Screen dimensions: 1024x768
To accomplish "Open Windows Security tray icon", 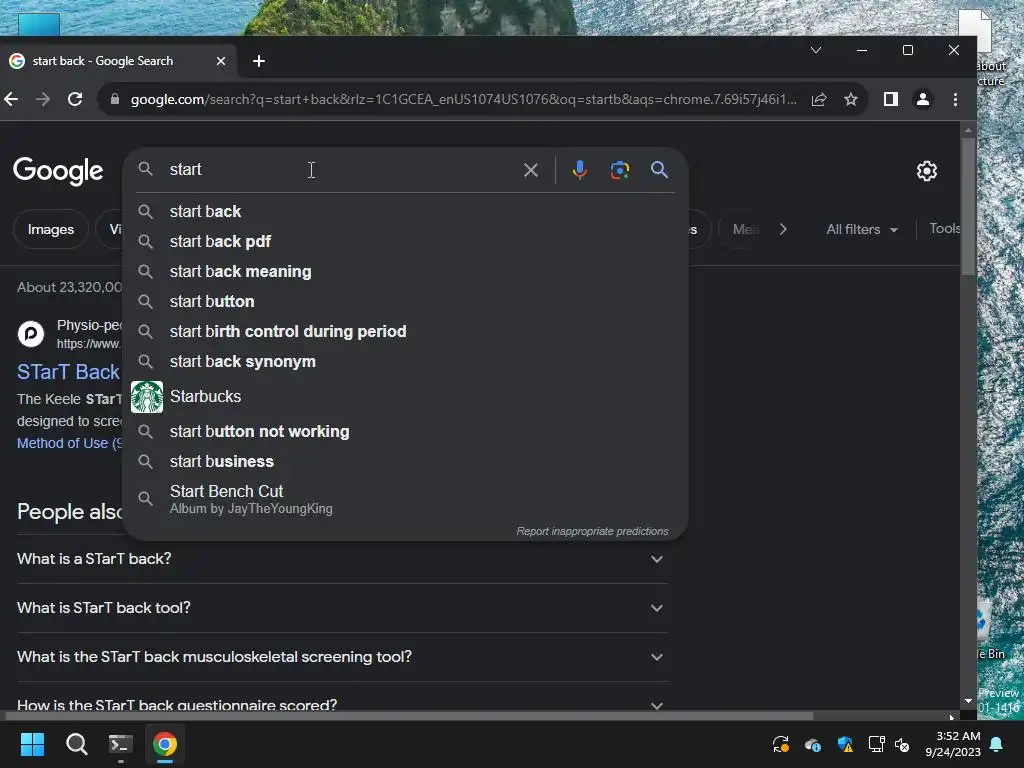I will coord(845,744).
